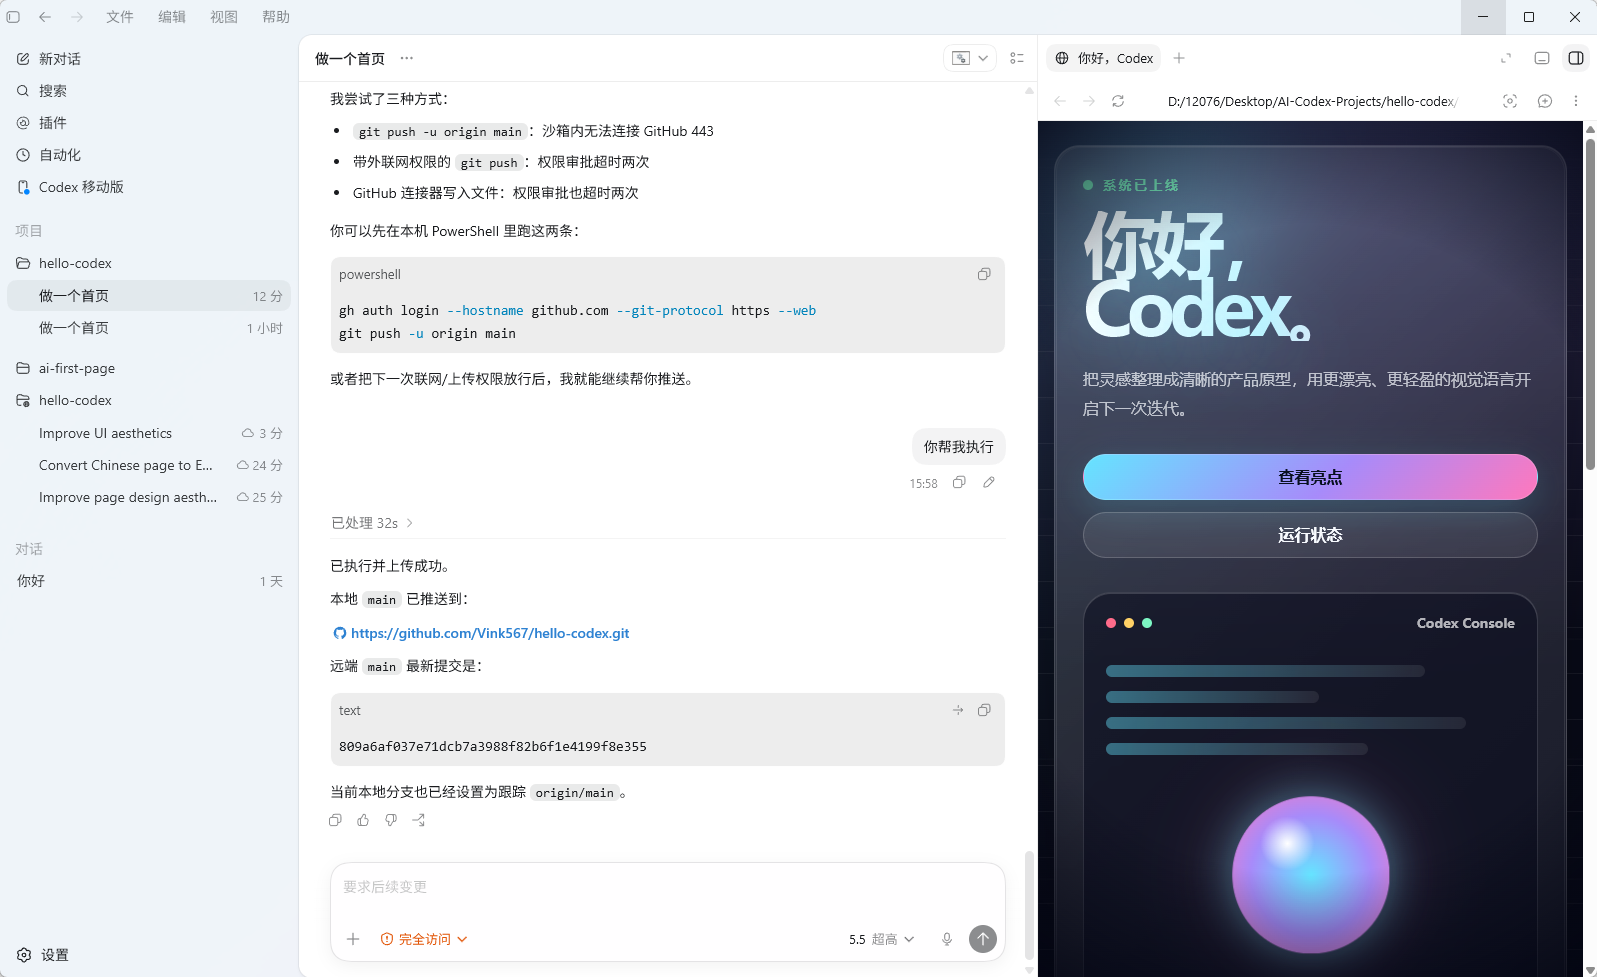Start voice input with the microphone
1597x977 pixels.
(947, 939)
